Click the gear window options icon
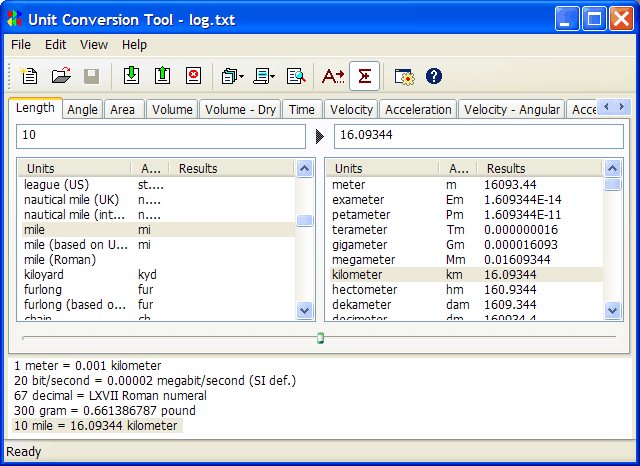The width and height of the screenshot is (640, 466). point(404,75)
